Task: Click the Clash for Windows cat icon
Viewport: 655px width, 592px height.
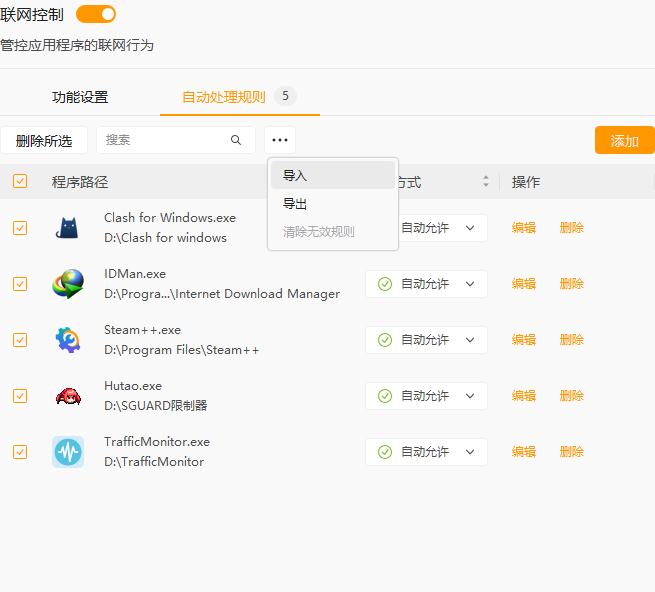Action: pos(68,228)
